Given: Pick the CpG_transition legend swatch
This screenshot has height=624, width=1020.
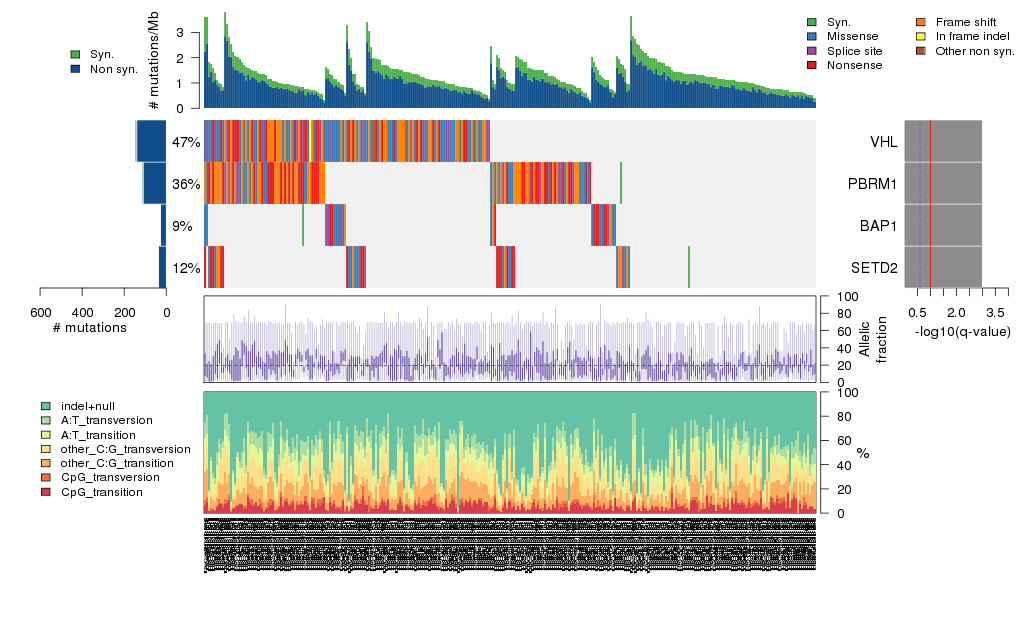Looking at the screenshot, I should 46,493.
